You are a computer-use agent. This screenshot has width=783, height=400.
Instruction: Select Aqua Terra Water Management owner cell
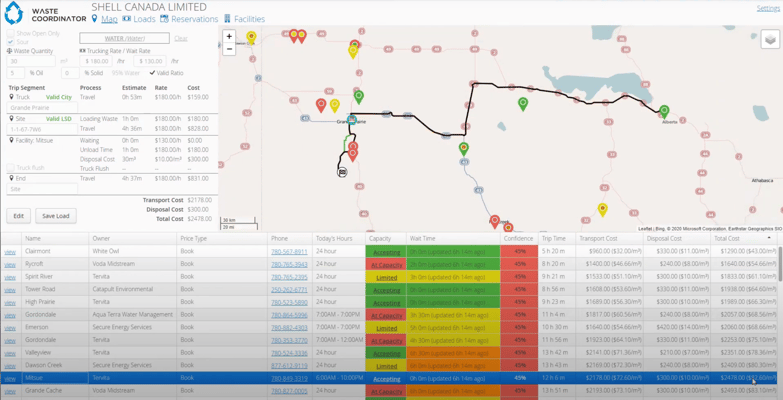click(x=133, y=315)
